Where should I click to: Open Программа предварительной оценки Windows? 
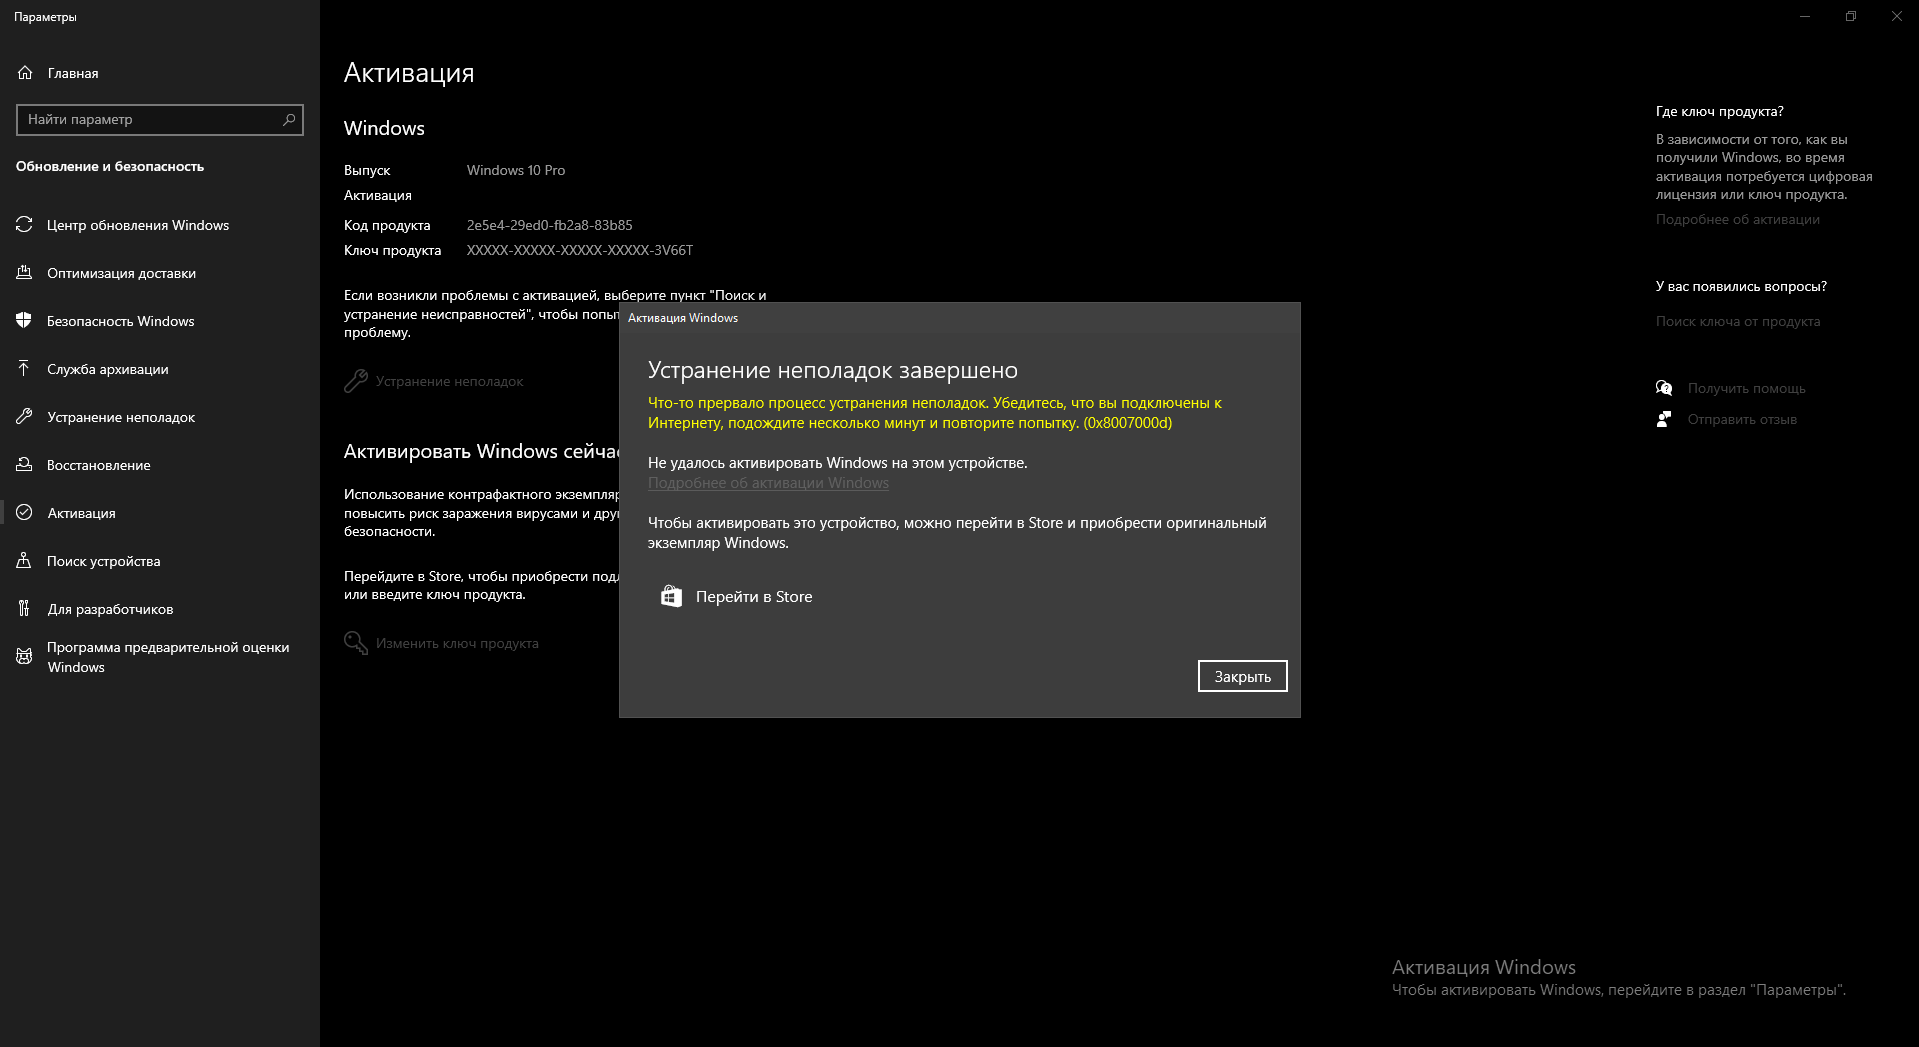[x=160, y=657]
